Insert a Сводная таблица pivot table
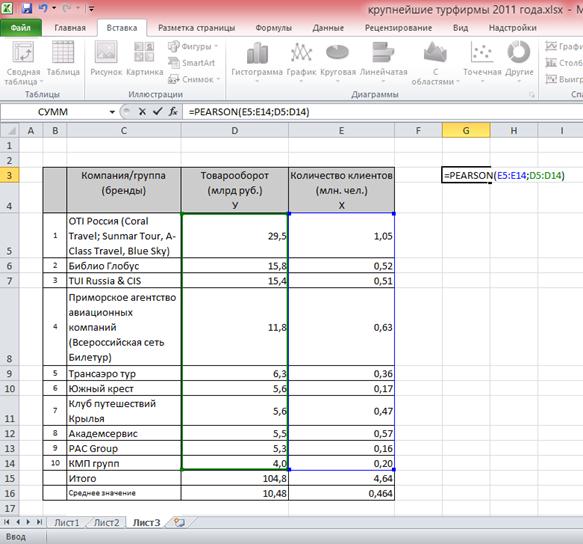Viewport: 583px width, 544px height. click(23, 62)
